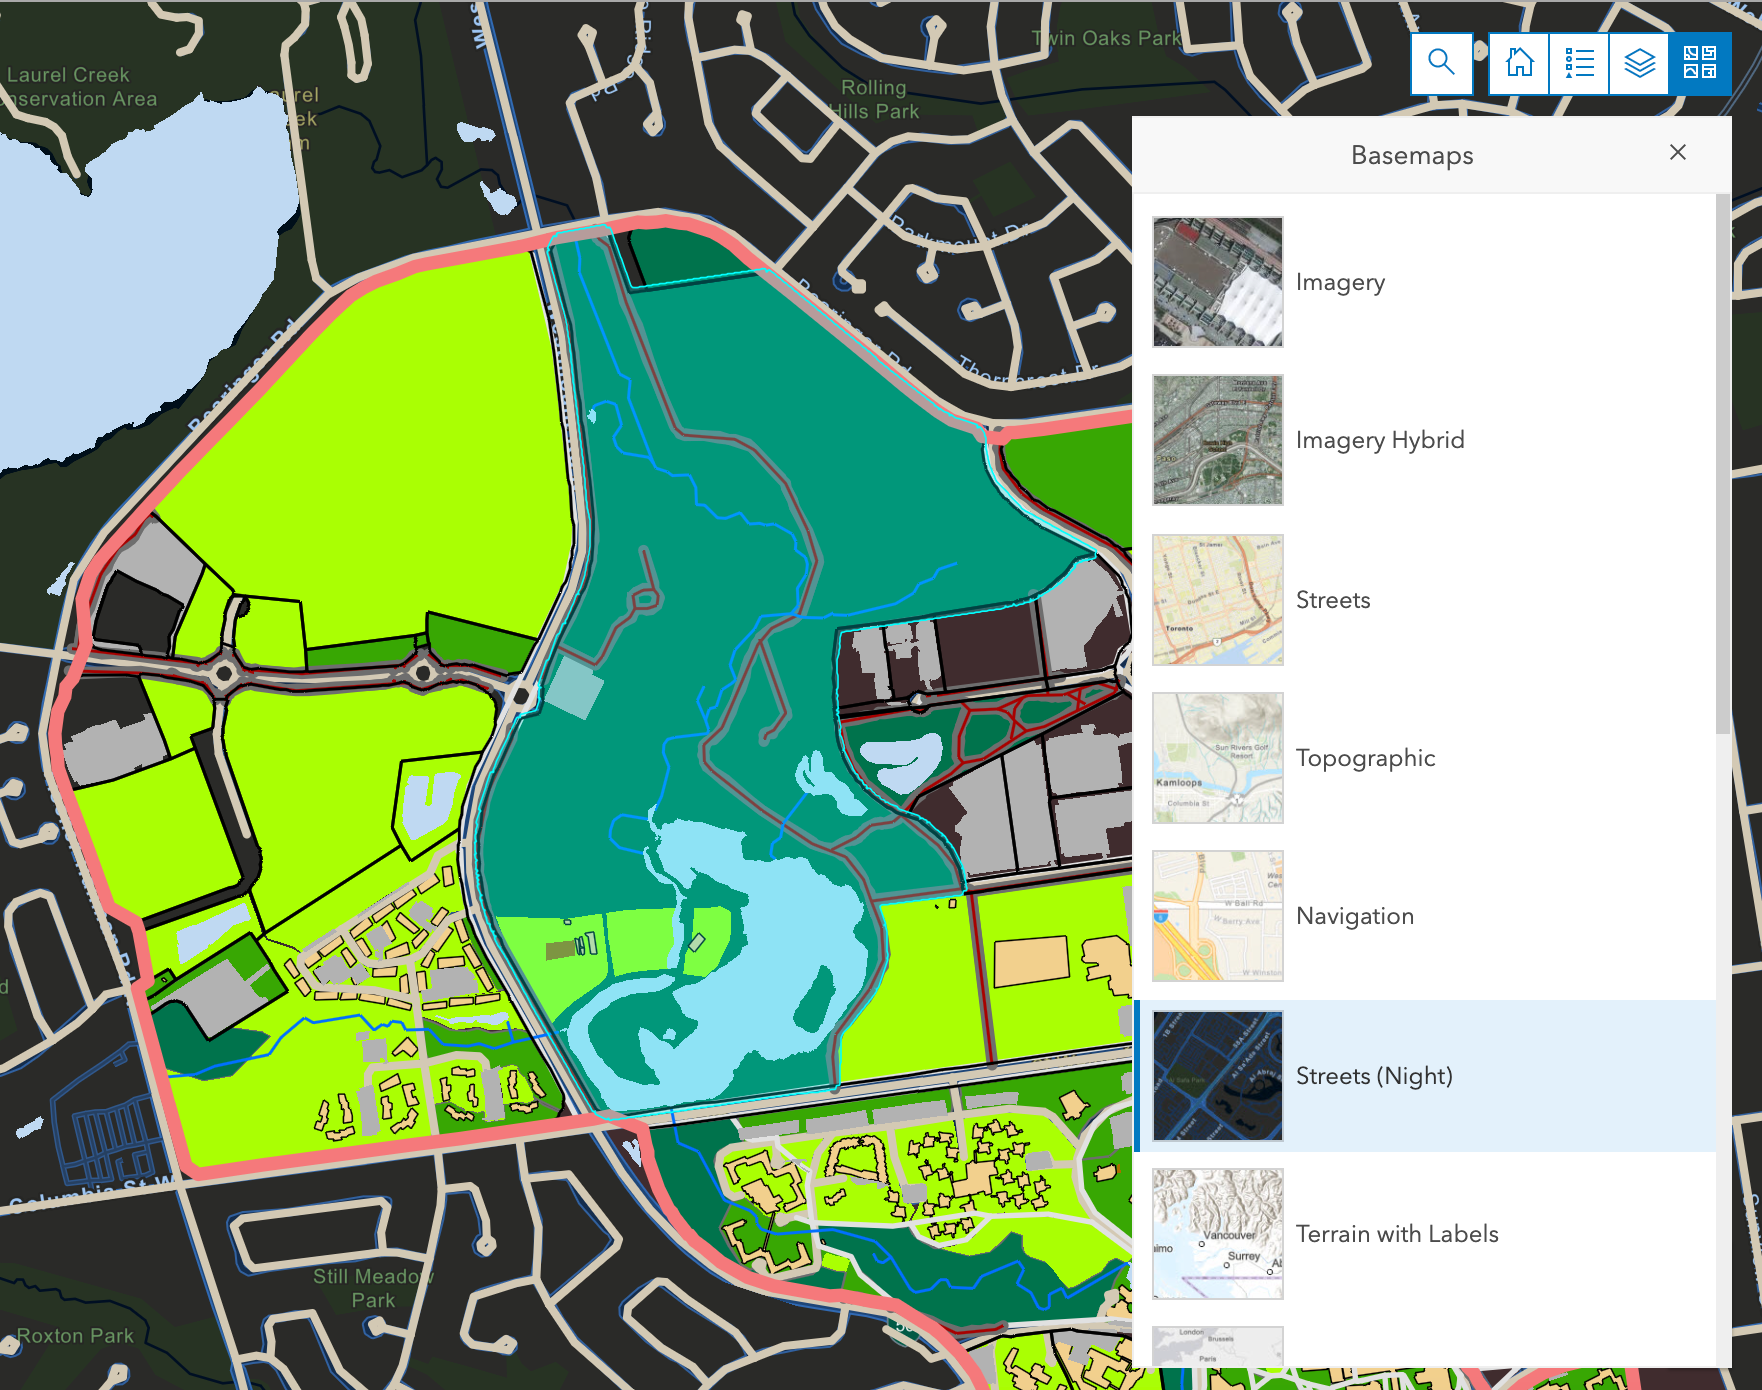Click the Terrain with Labels text

point(1396,1234)
